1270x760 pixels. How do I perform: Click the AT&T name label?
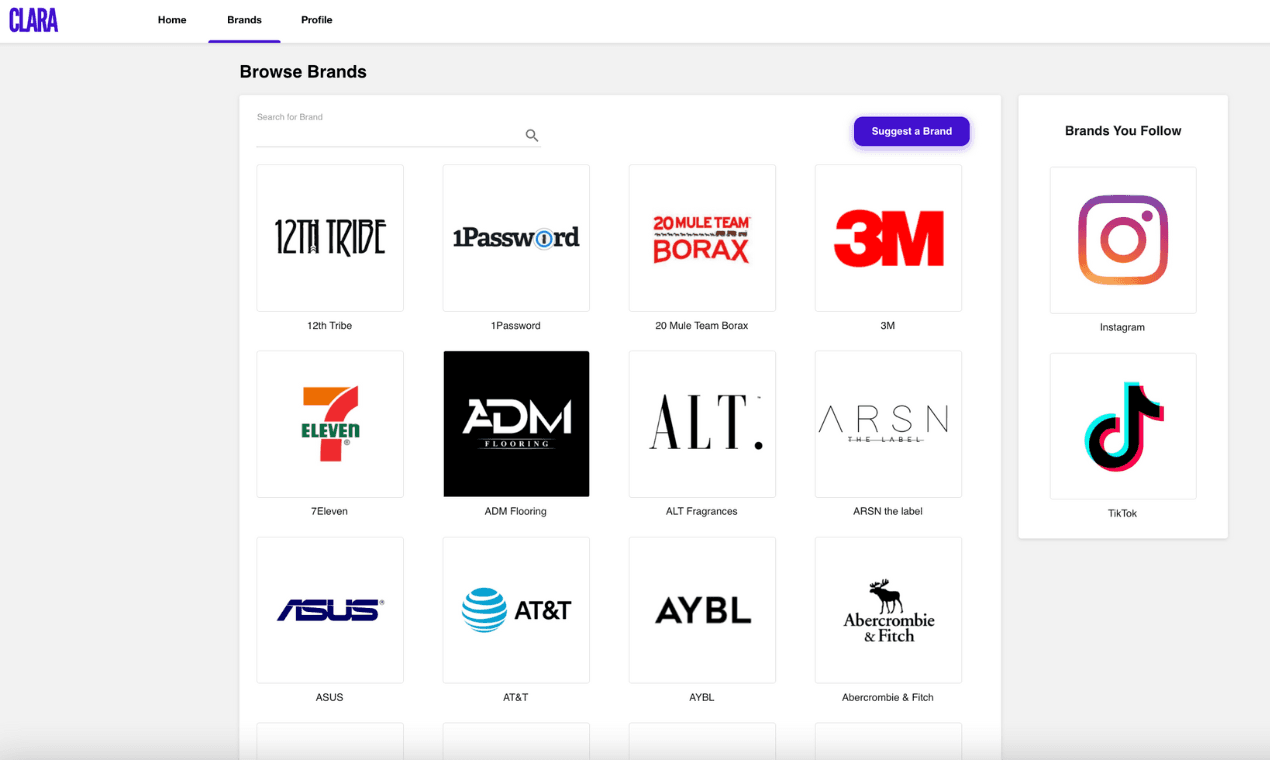(x=516, y=697)
